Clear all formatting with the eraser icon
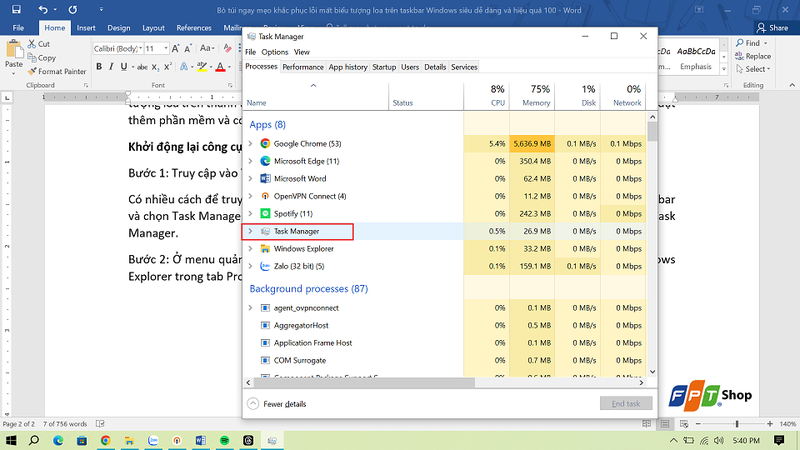The width and height of the screenshot is (800, 450). click(228, 48)
